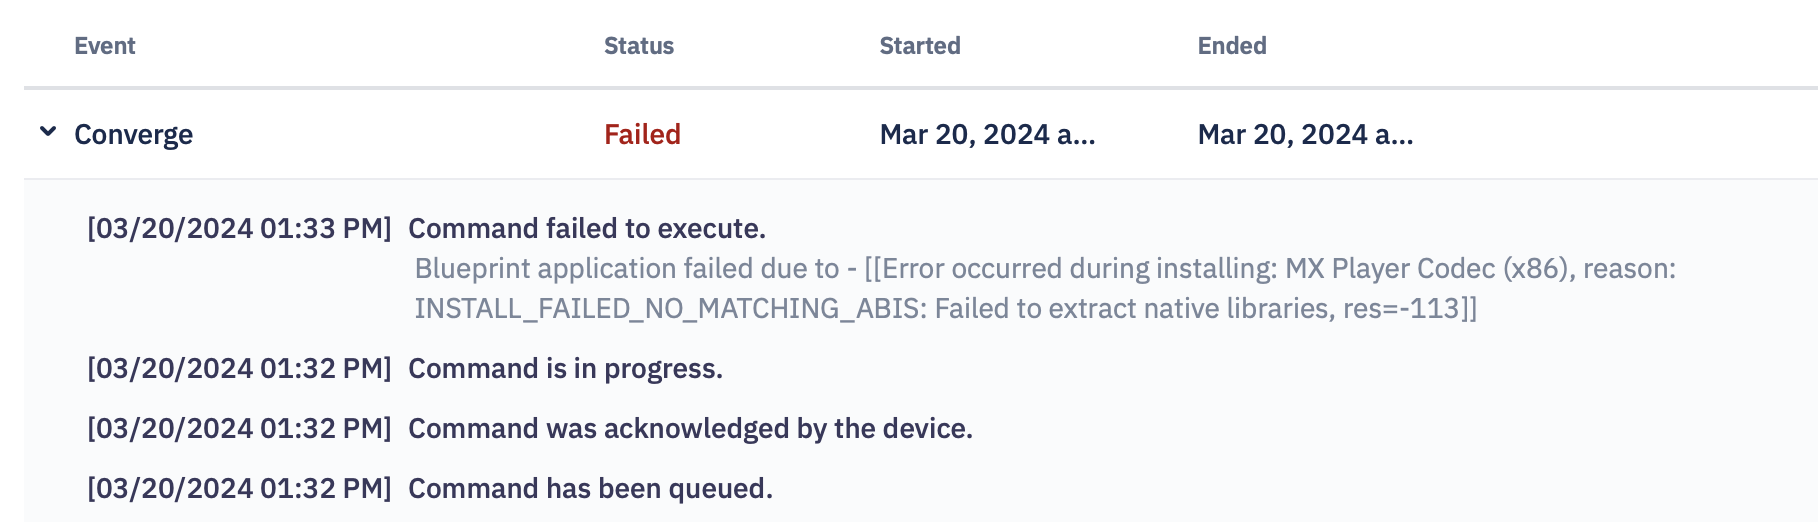Screen dimensions: 1818x522
Task: Collapse the Converge event row
Action: pyautogui.click(x=47, y=132)
